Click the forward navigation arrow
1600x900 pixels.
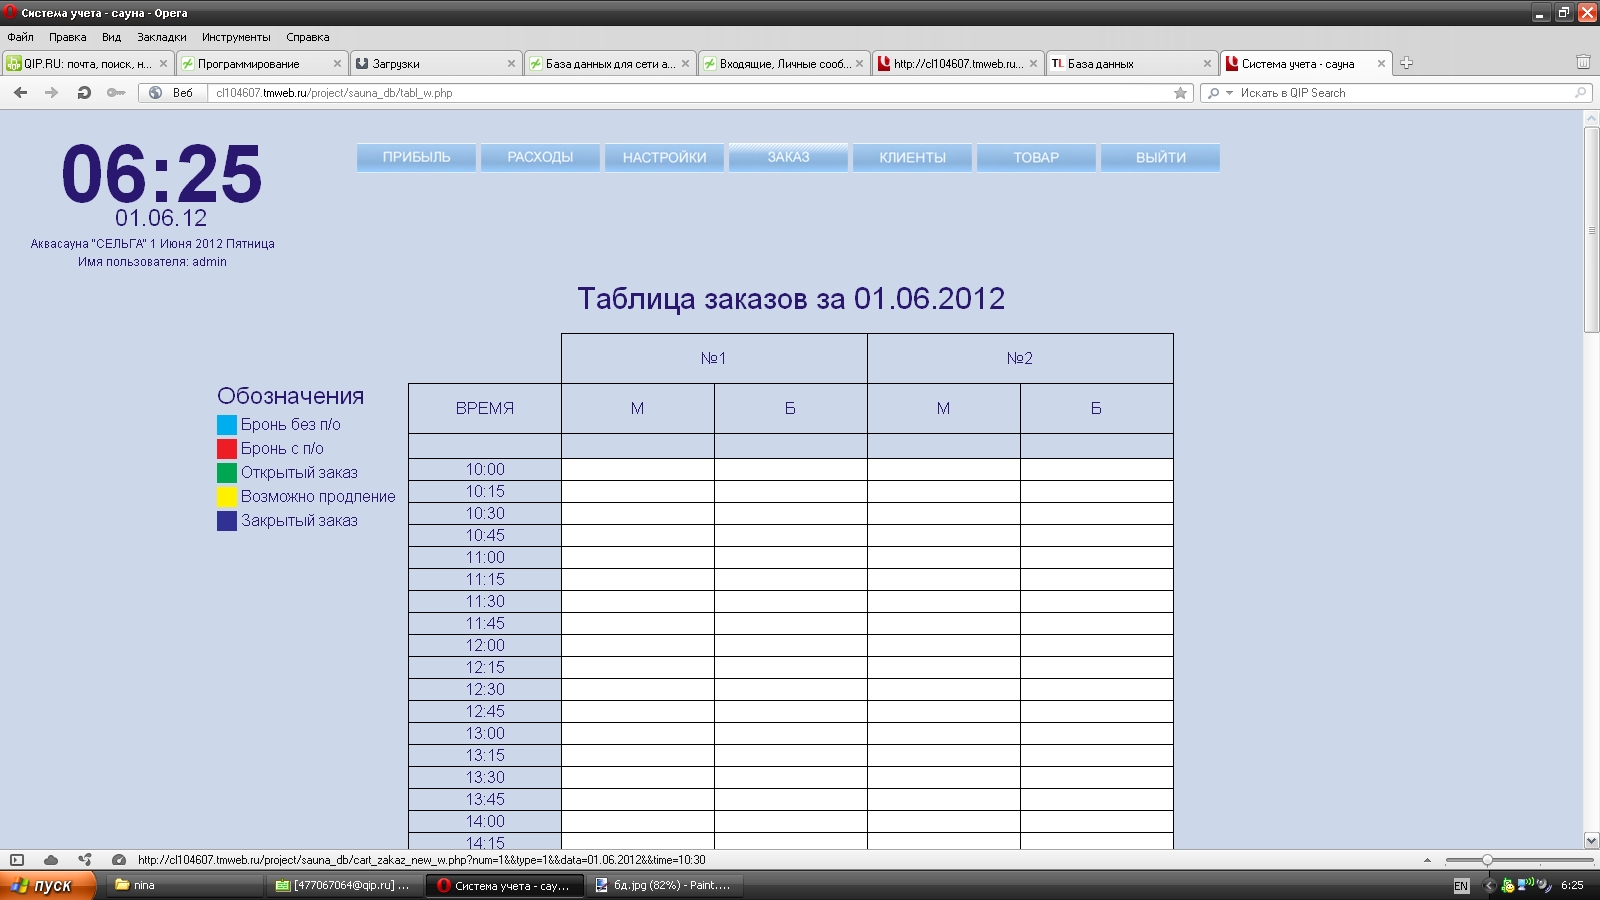point(52,93)
